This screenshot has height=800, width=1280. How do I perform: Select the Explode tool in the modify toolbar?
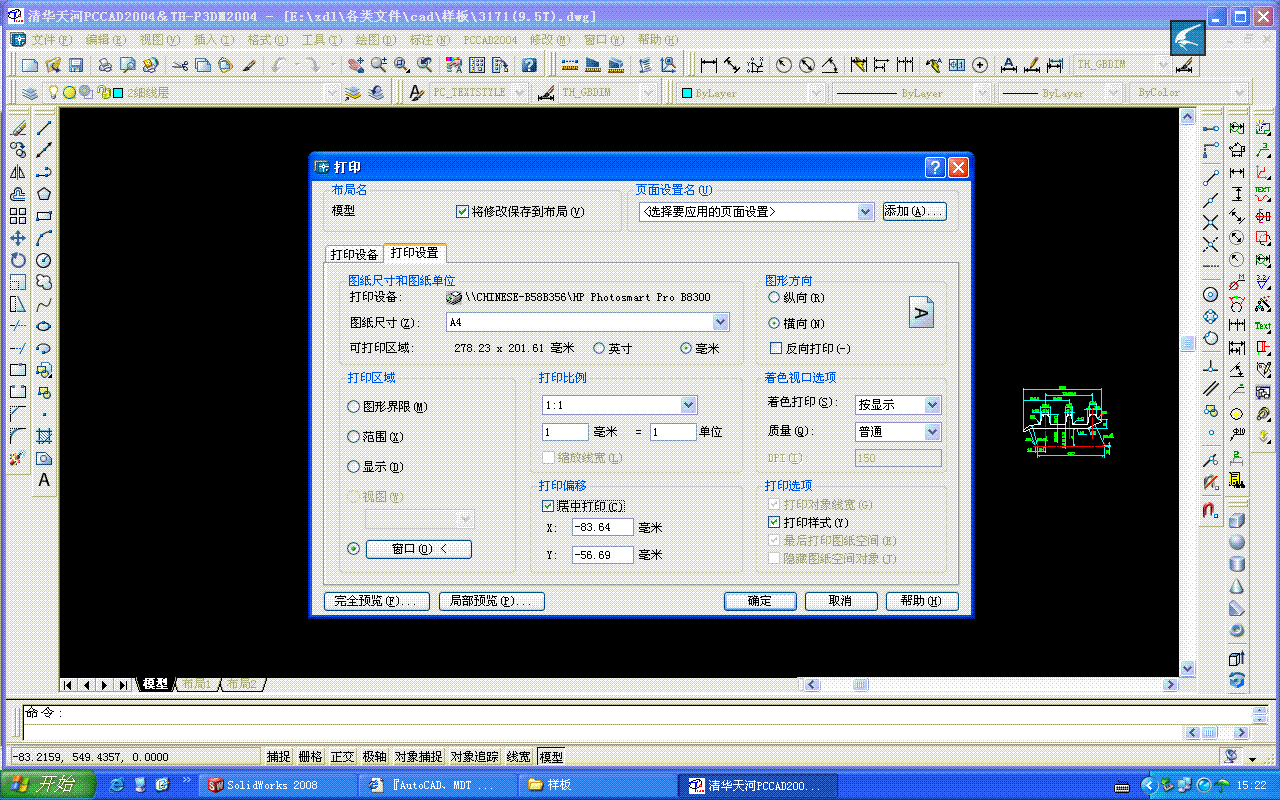18,458
